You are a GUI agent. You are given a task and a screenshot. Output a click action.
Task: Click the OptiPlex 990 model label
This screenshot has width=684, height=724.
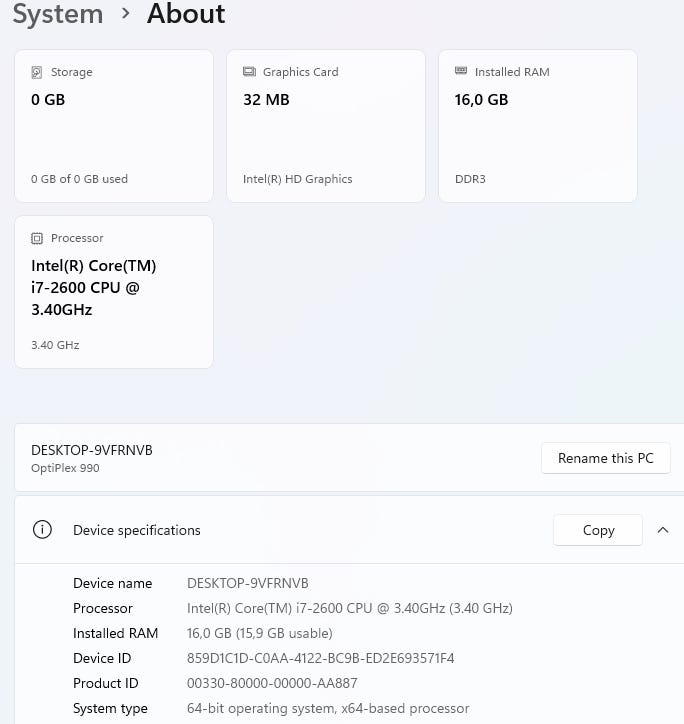pos(65,468)
